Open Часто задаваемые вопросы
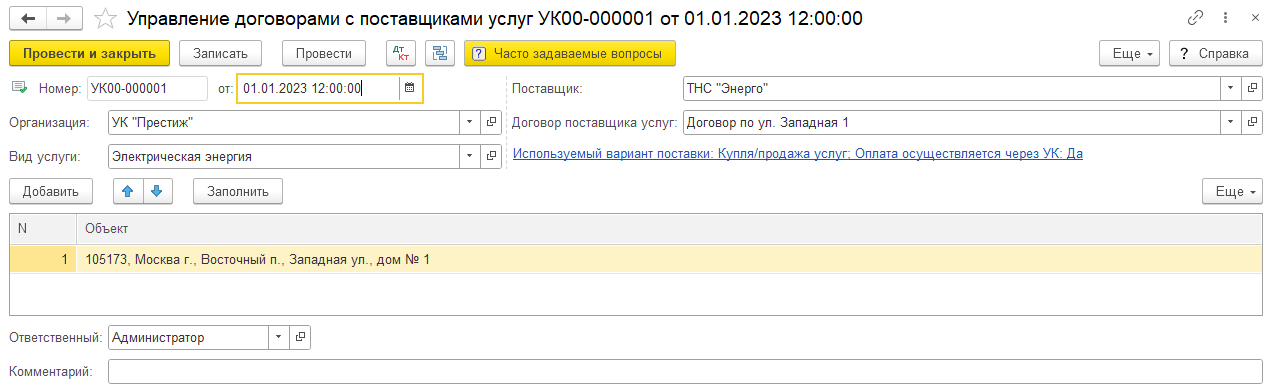Screen dimensions: 1273x392 pyautogui.click(x=570, y=53)
